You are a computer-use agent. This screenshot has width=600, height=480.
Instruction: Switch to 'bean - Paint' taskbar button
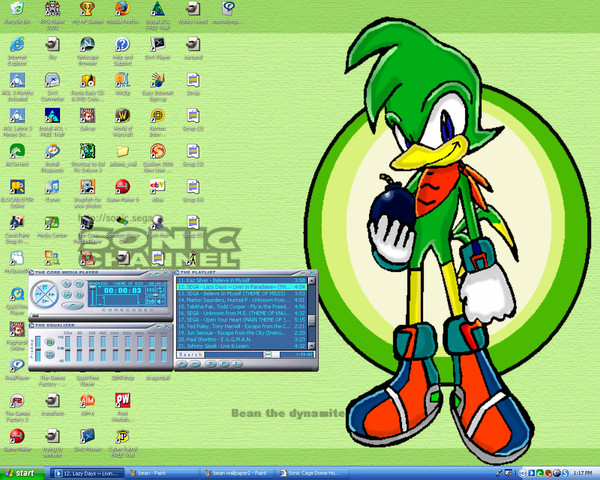(163, 473)
